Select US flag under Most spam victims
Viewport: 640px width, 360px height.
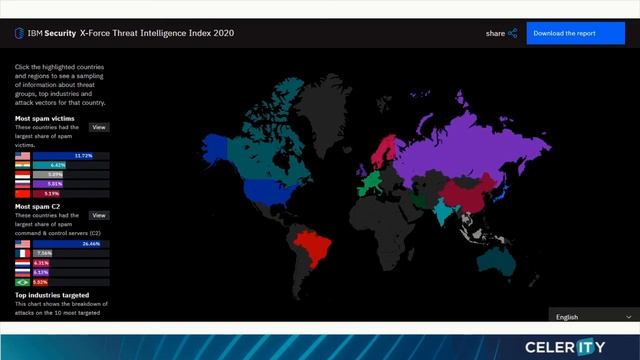[x=22, y=156]
